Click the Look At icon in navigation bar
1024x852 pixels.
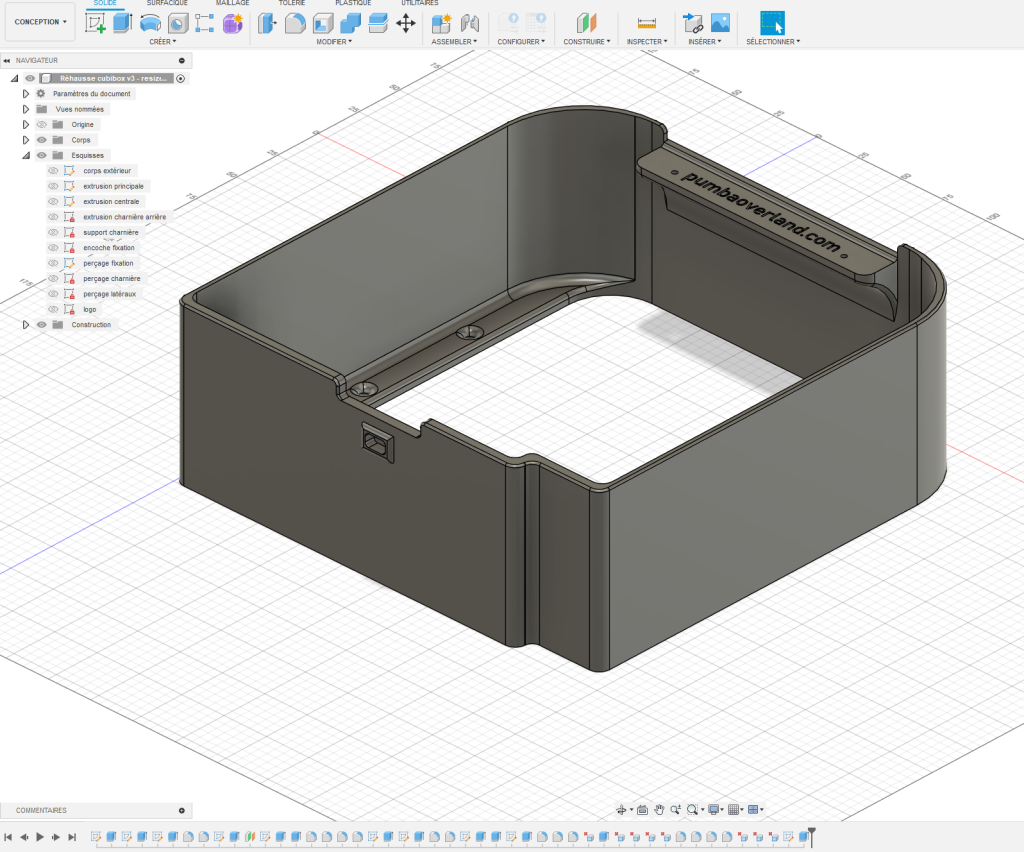[x=643, y=810]
